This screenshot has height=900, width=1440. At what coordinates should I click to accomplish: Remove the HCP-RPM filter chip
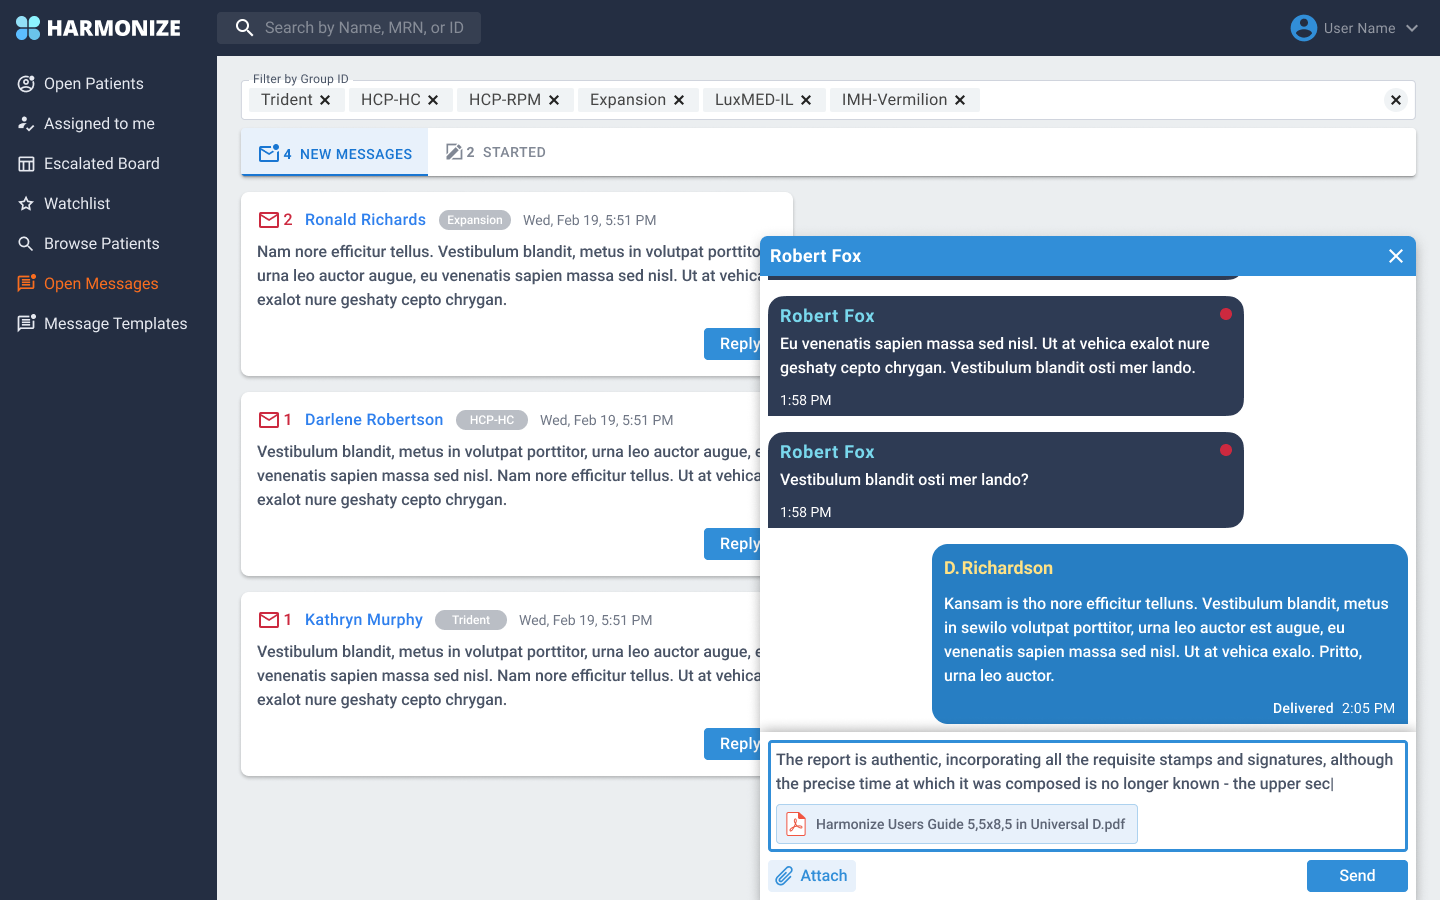[x=554, y=100]
